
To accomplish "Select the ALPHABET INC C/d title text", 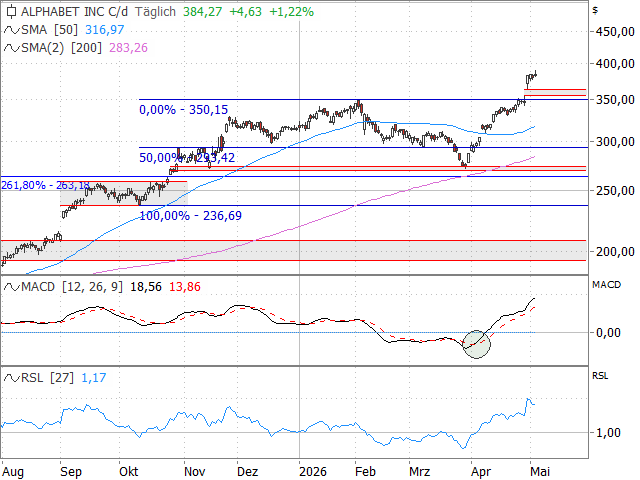I will (x=74, y=12).
